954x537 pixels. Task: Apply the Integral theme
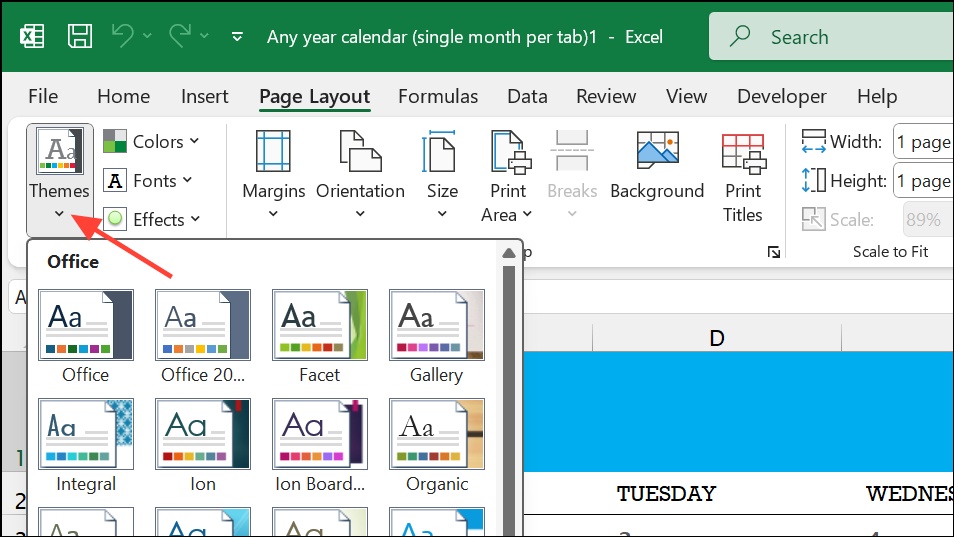coord(86,446)
